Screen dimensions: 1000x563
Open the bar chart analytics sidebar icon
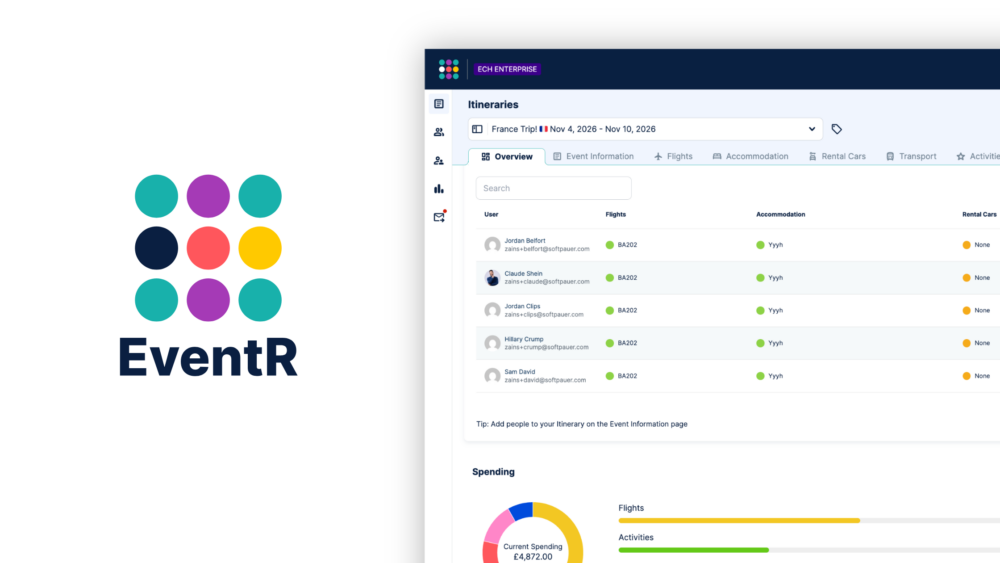pyautogui.click(x=439, y=189)
